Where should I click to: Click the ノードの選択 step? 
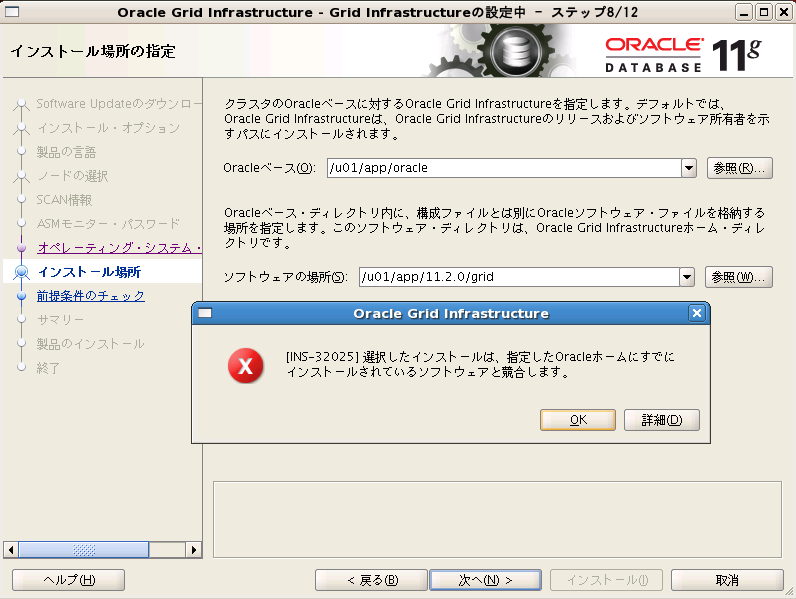coord(73,176)
